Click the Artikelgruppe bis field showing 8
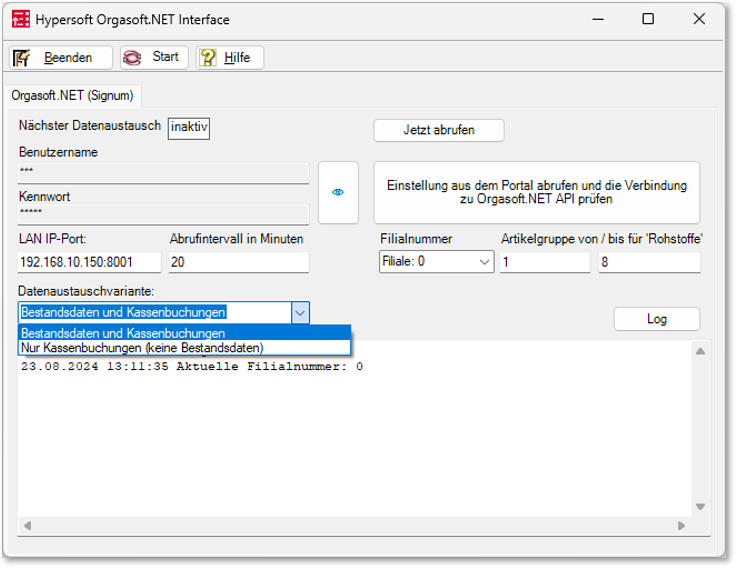 coord(650,262)
